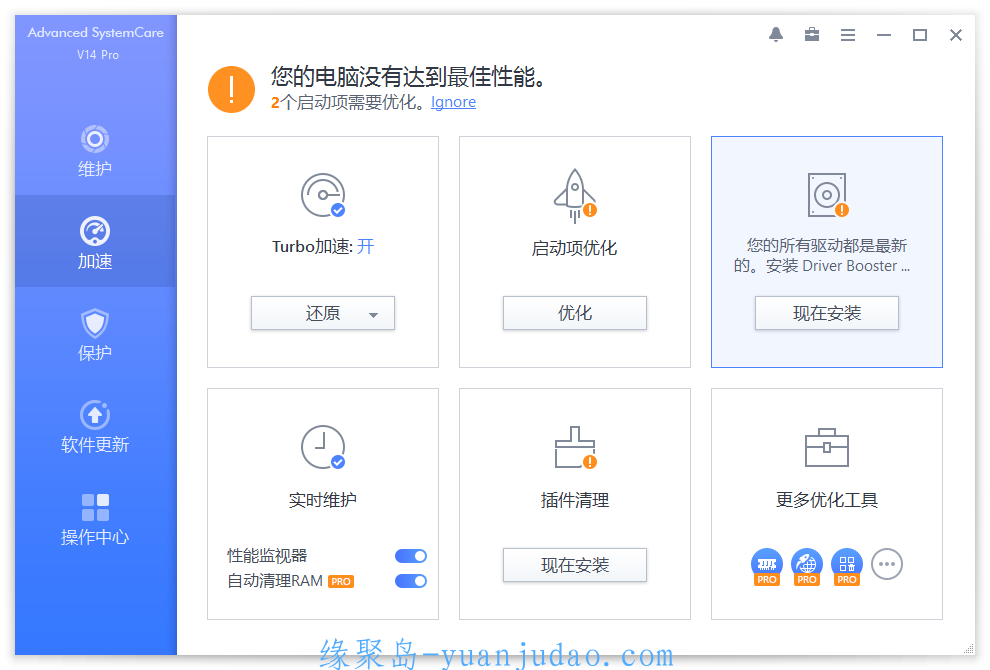Image resolution: width=990 pixels, height=670 pixels.
Task: Click the PRO badge beside 自动清理RAM
Action: (x=341, y=582)
